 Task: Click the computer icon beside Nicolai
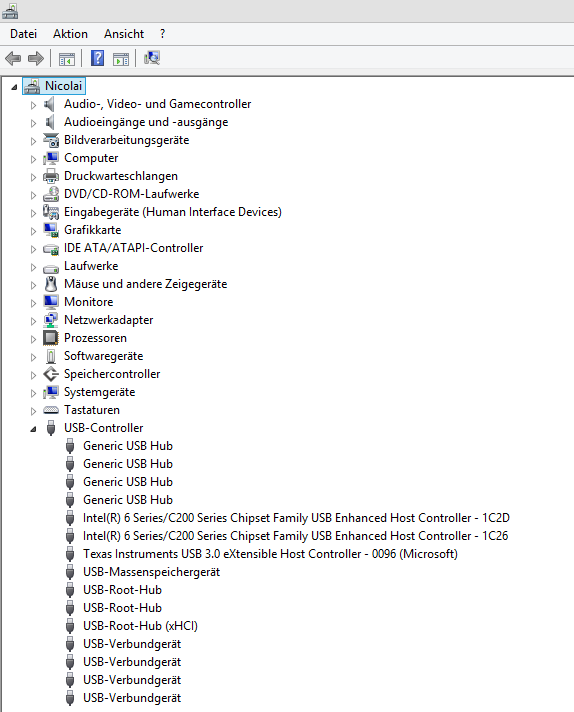32,86
